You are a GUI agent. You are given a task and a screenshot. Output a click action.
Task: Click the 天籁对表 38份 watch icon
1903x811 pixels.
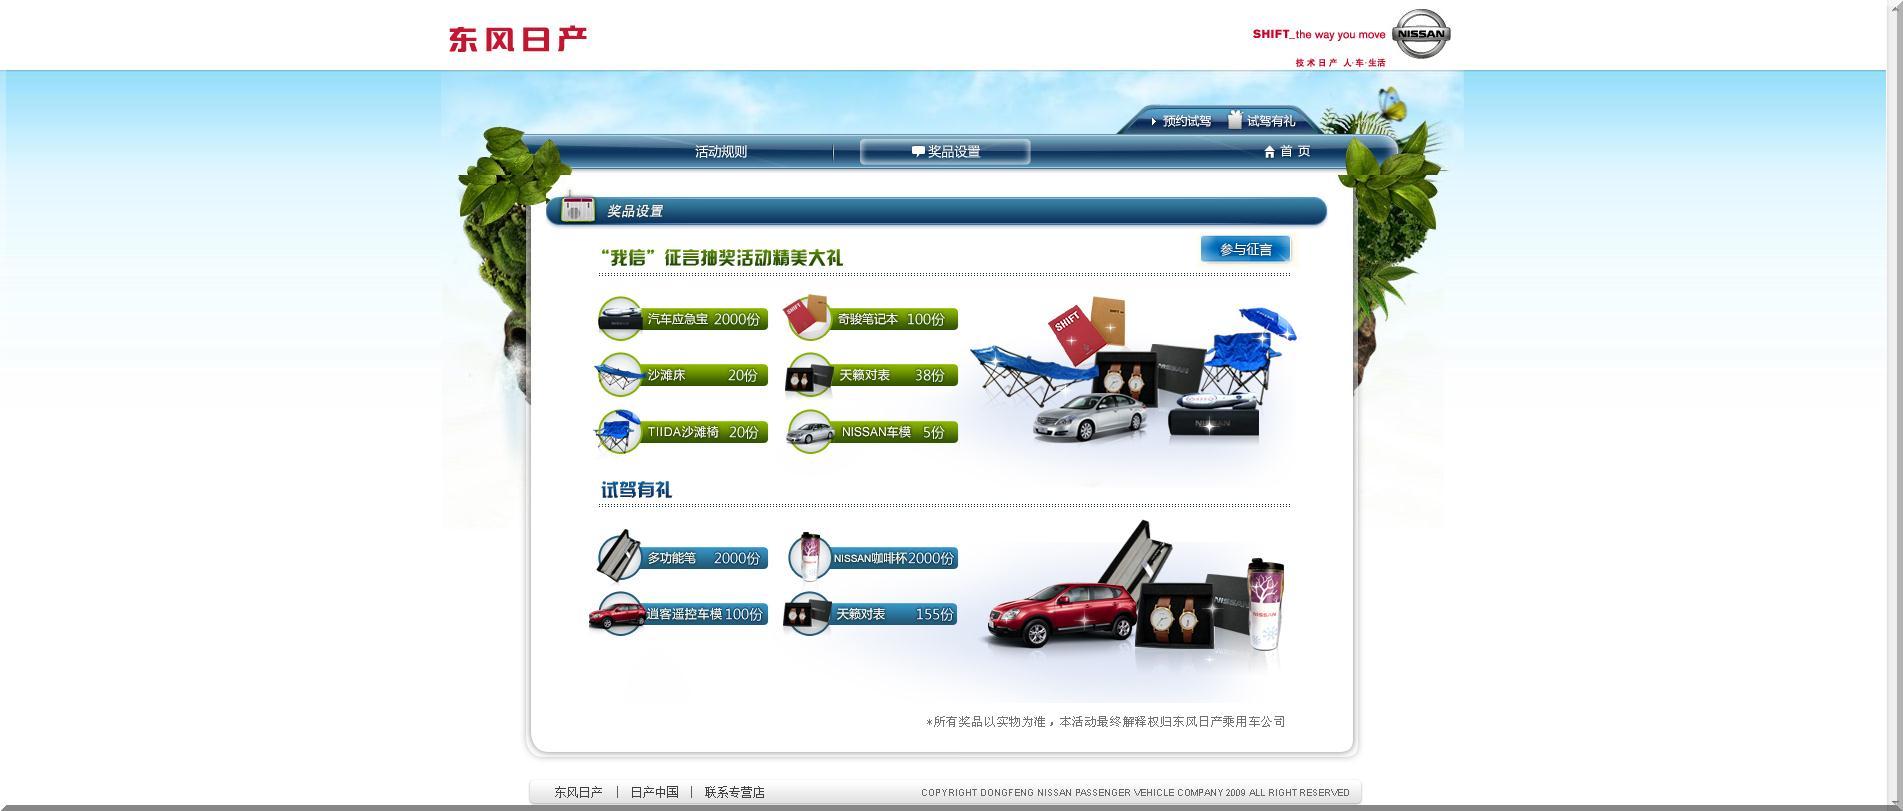[x=809, y=375]
